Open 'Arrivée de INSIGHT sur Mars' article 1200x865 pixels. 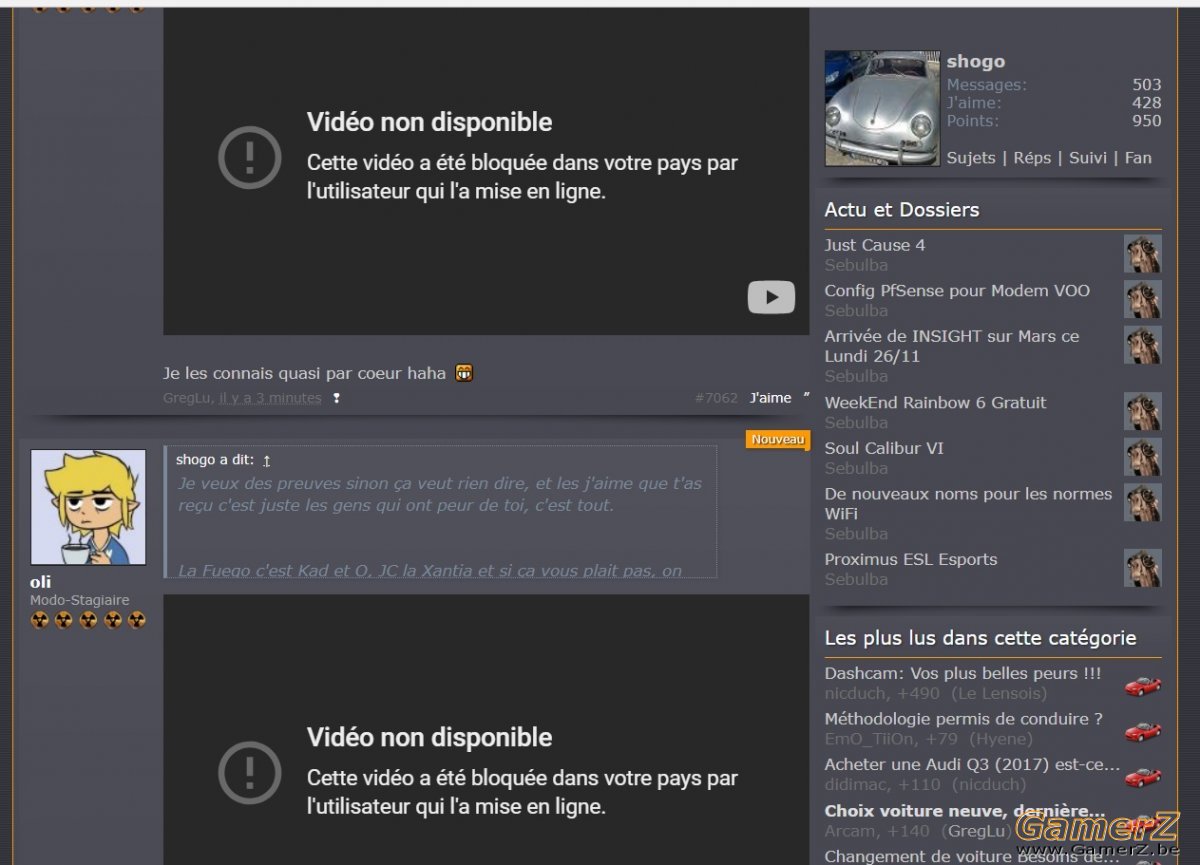click(x=952, y=346)
